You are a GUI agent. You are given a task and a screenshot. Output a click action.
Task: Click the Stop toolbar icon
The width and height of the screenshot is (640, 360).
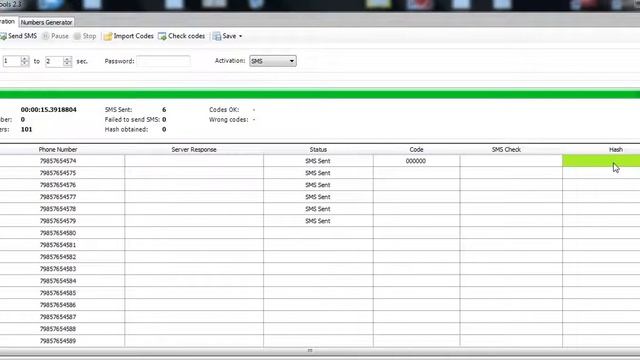coord(77,36)
